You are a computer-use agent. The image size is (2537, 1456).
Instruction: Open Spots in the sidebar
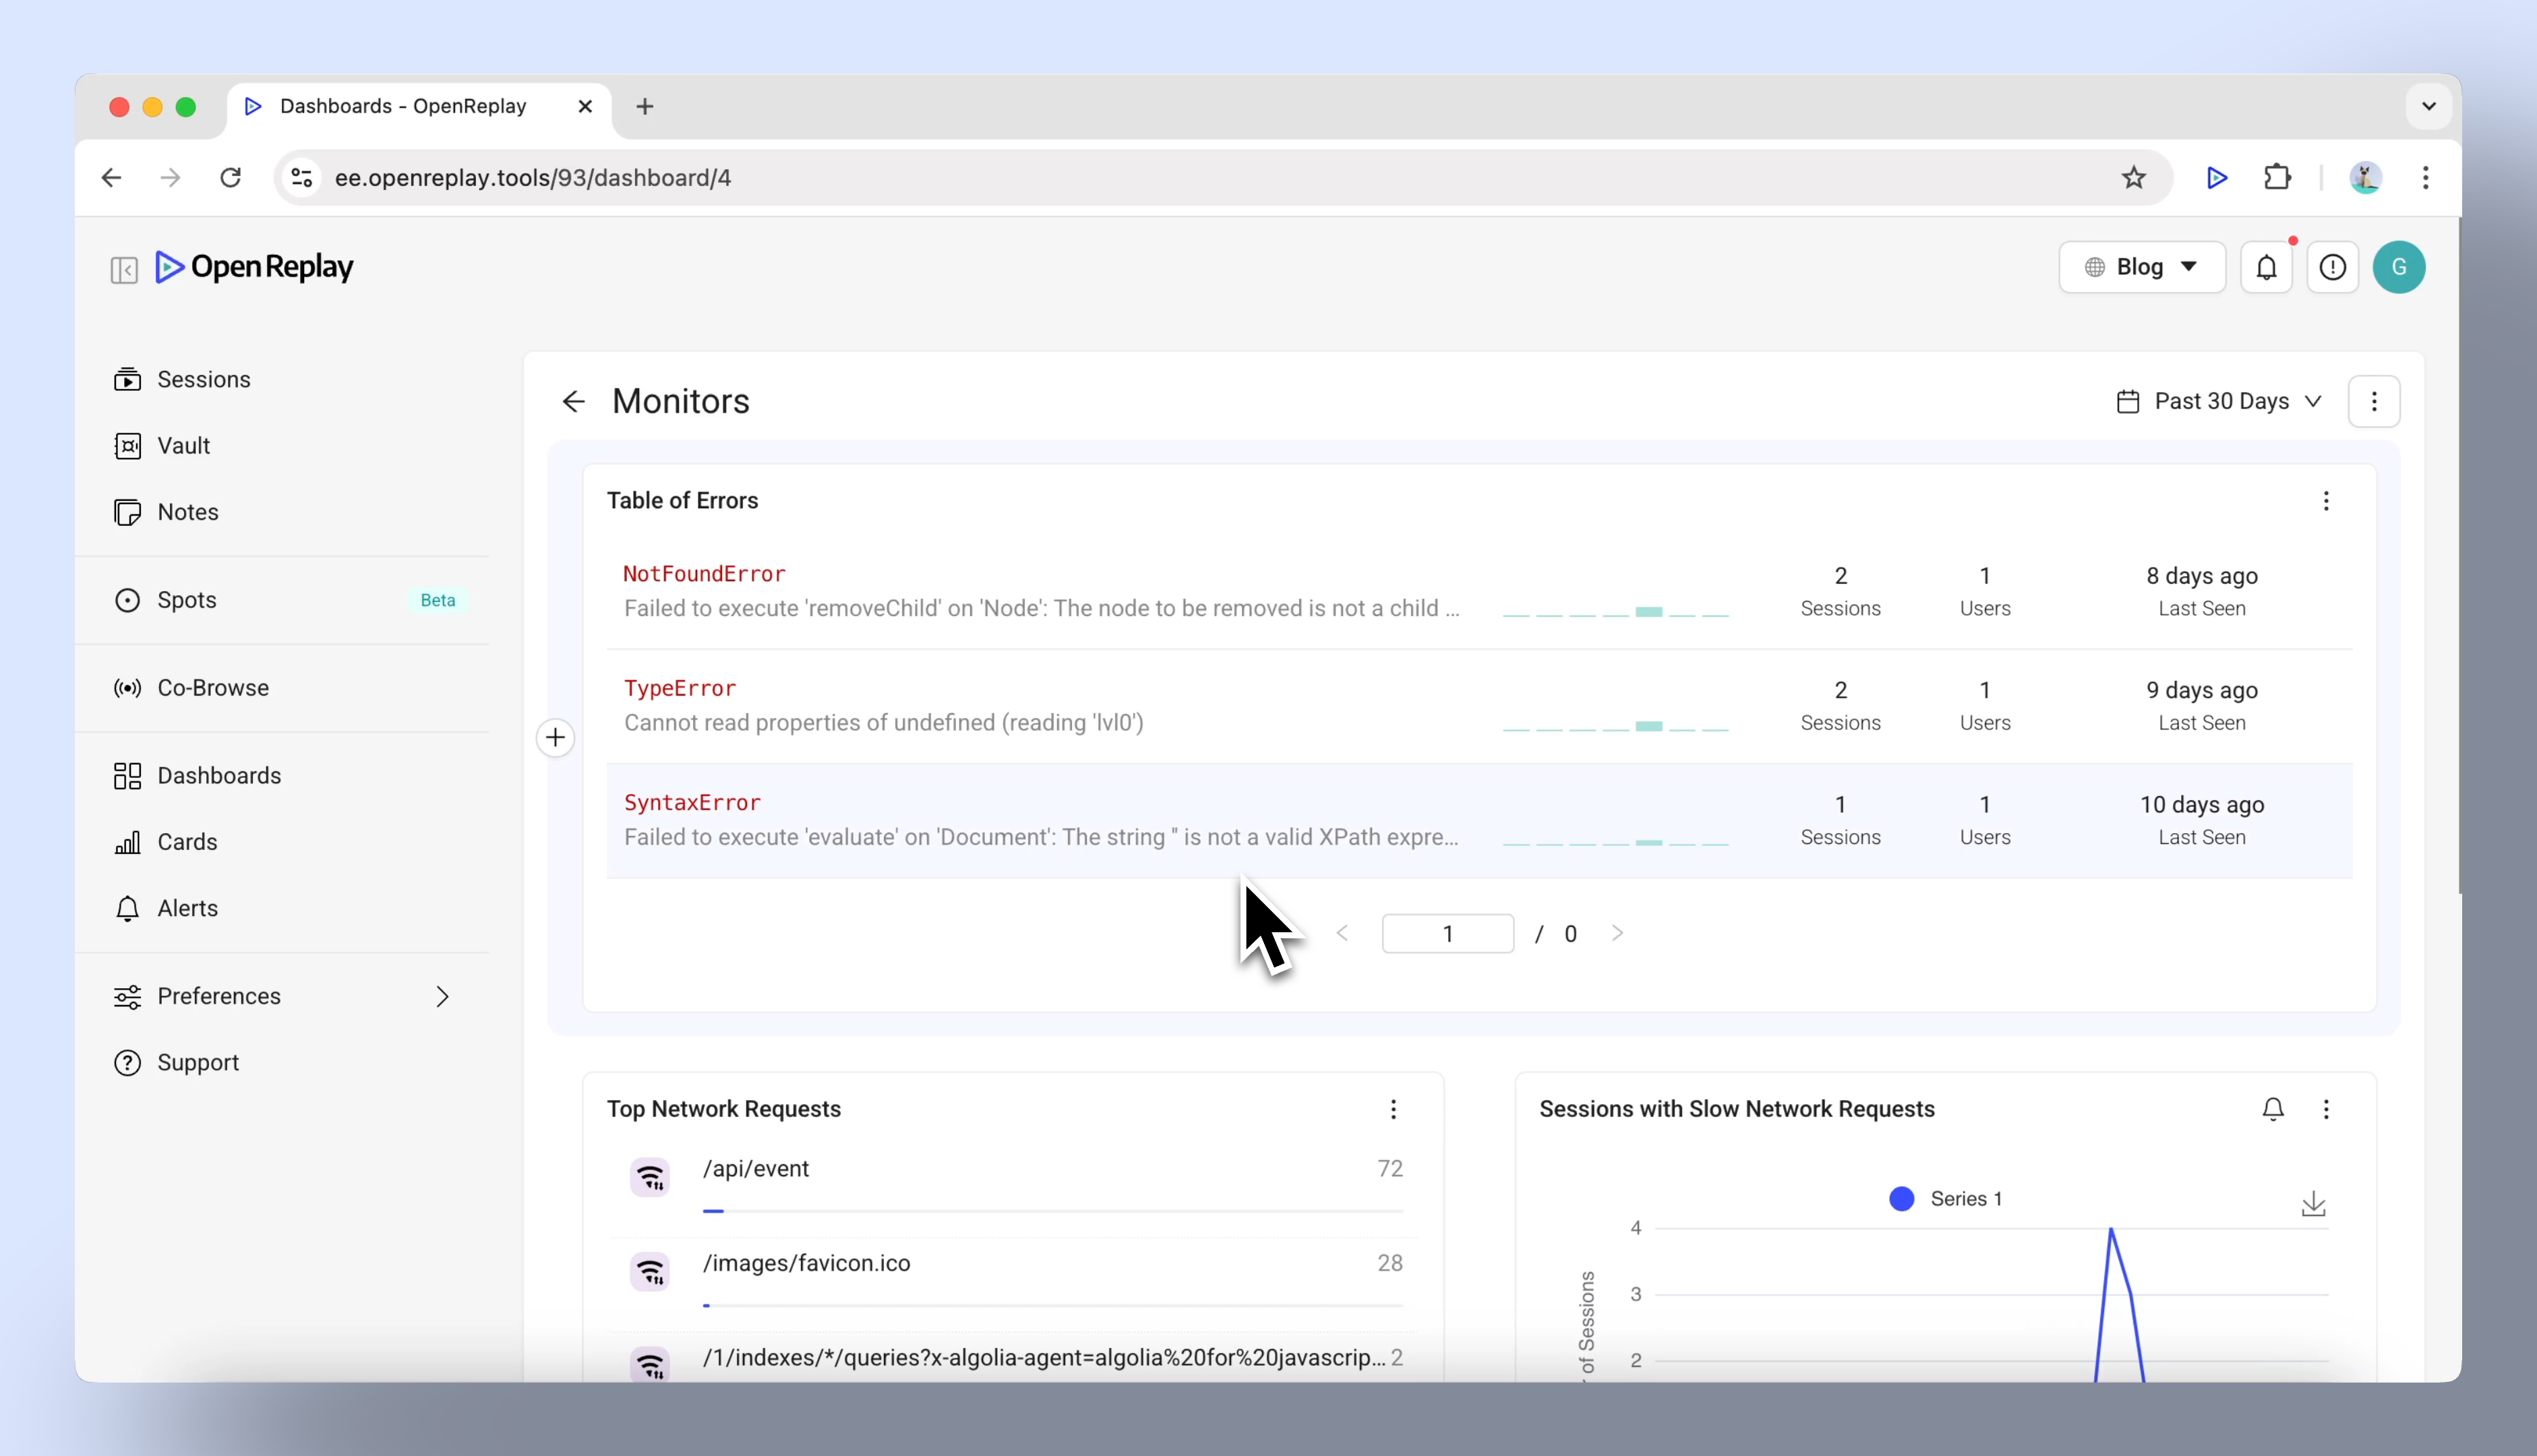click(x=282, y=600)
